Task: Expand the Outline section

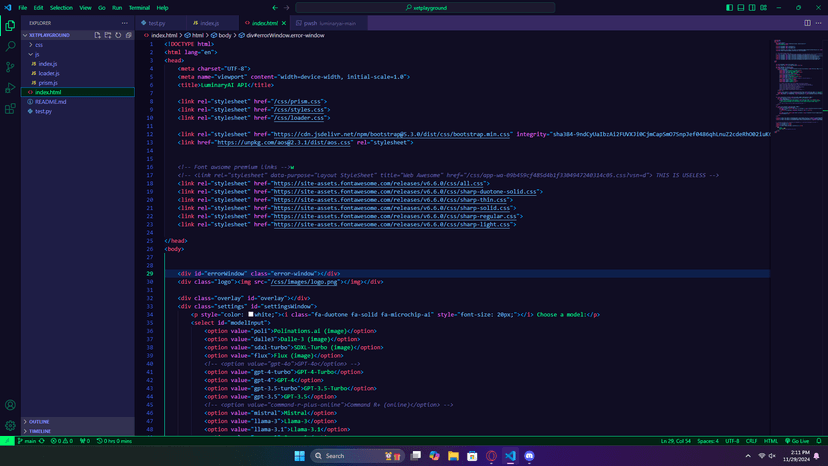Action: tap(39, 422)
